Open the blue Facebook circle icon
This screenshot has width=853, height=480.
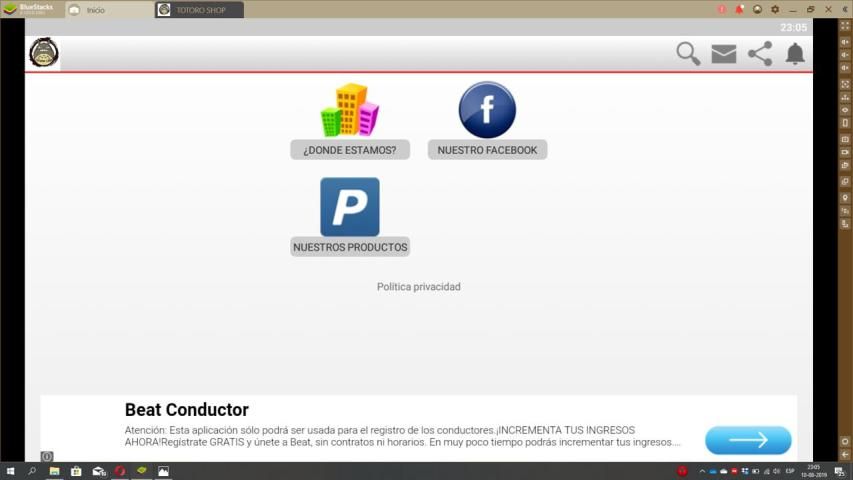click(487, 110)
